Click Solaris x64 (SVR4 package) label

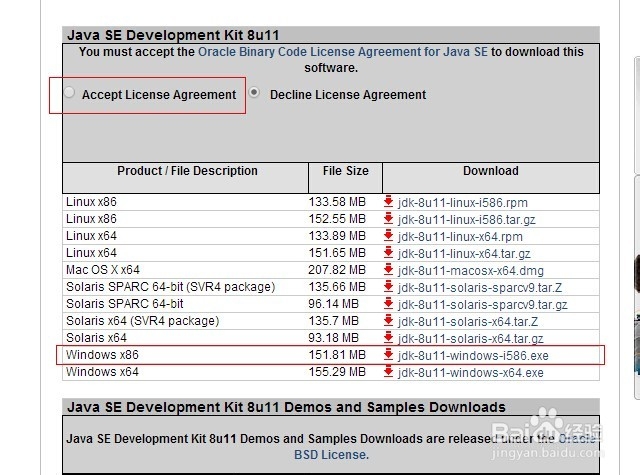tap(143, 321)
